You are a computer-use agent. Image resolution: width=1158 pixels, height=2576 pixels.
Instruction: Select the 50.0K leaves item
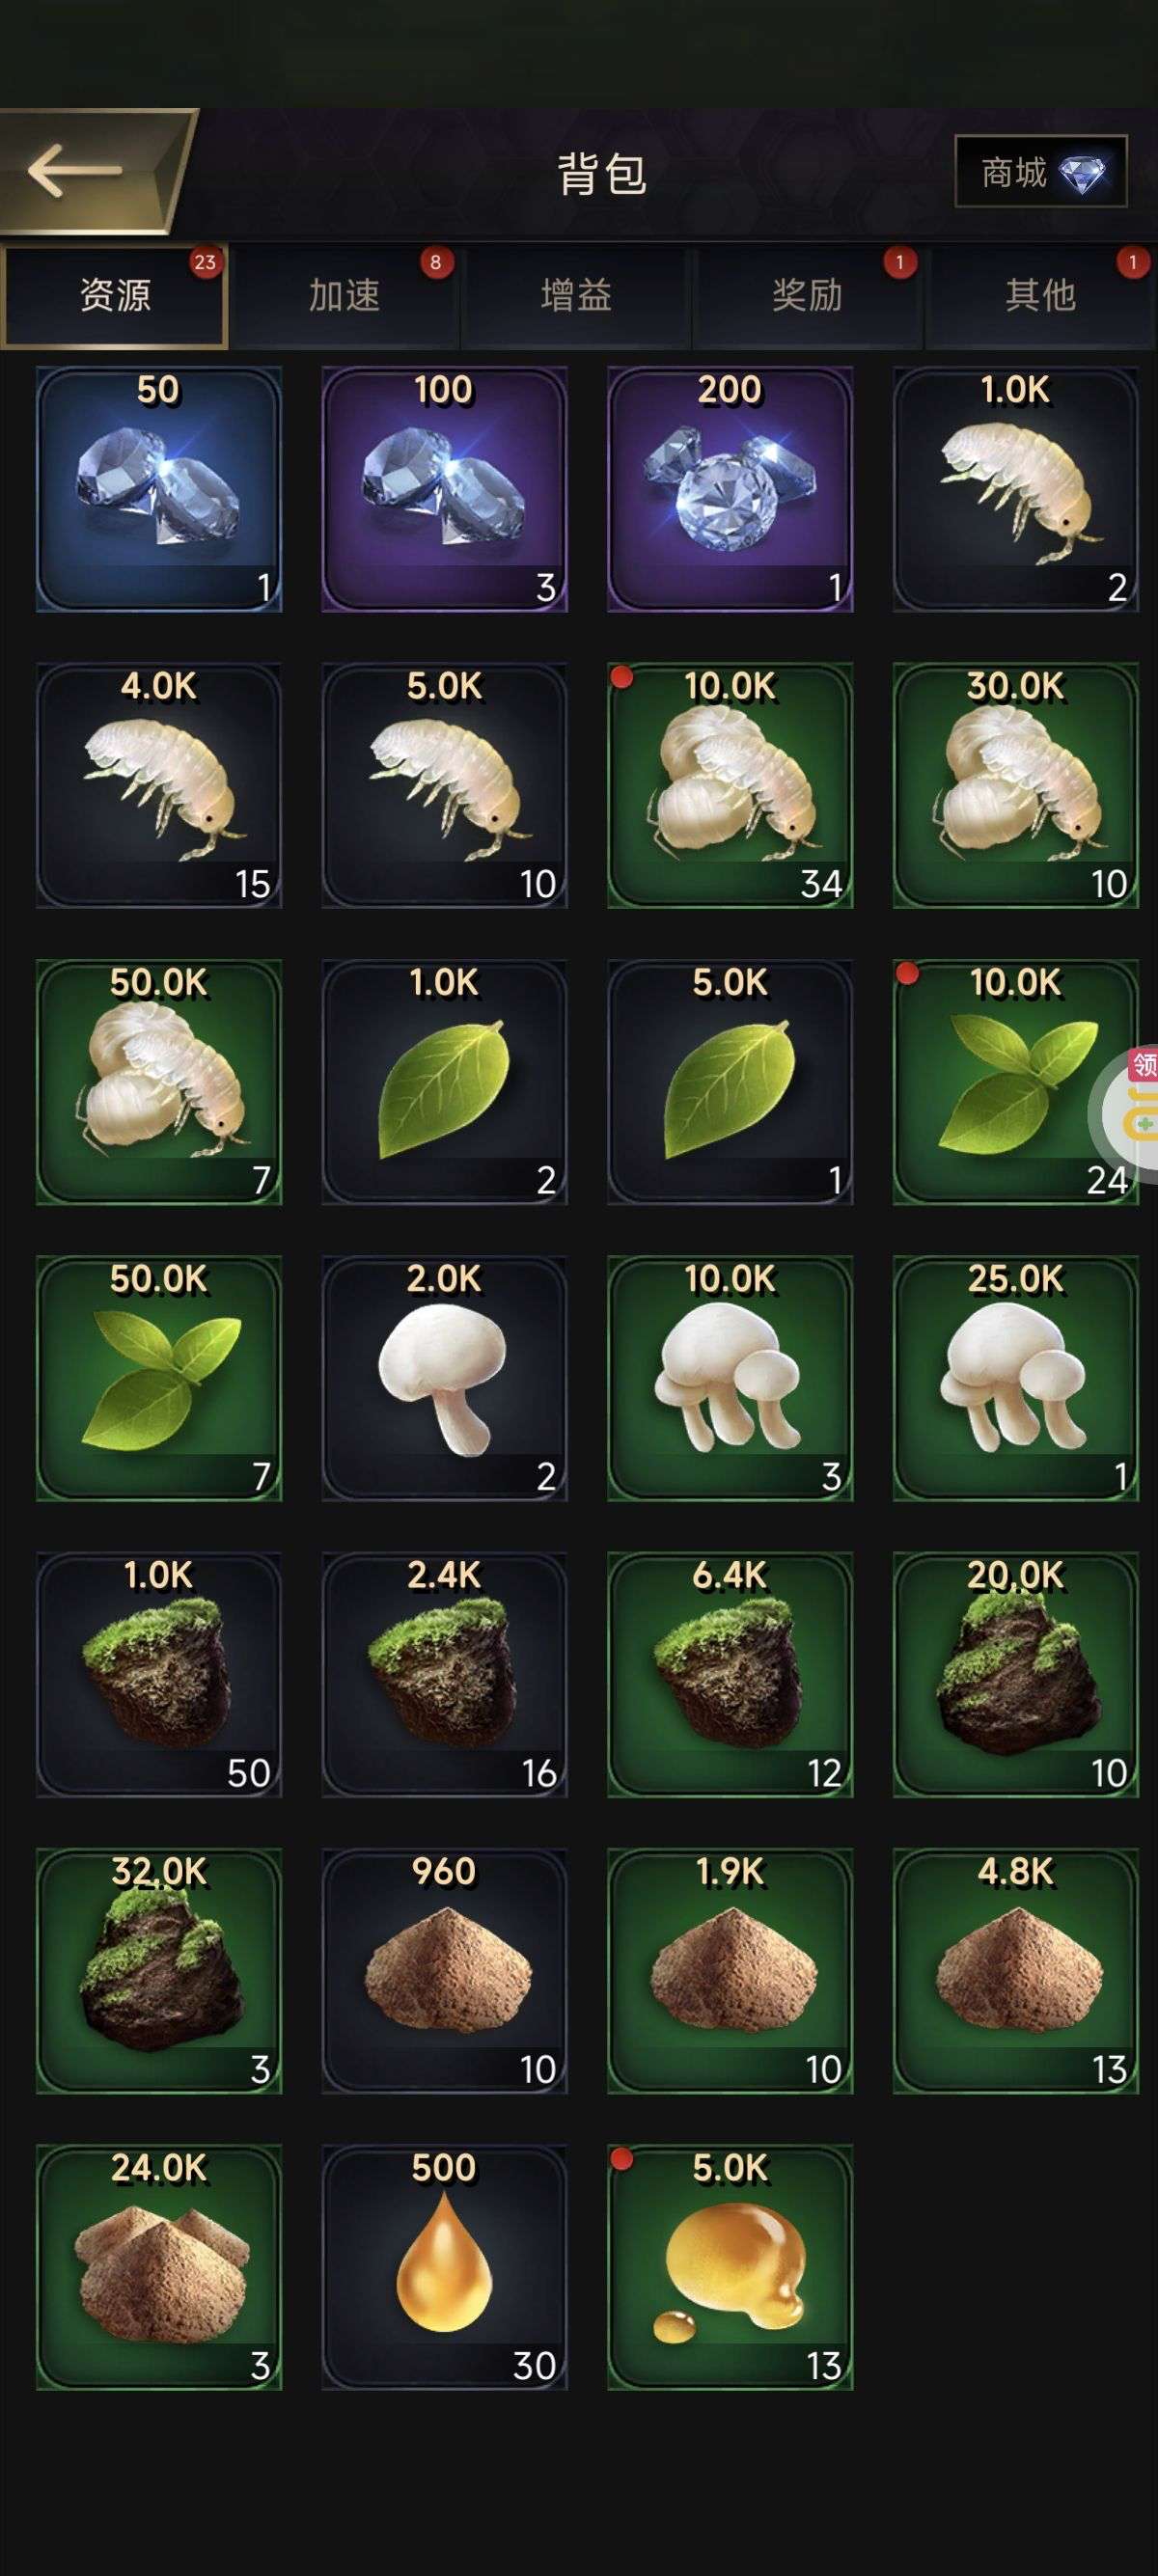(159, 1378)
